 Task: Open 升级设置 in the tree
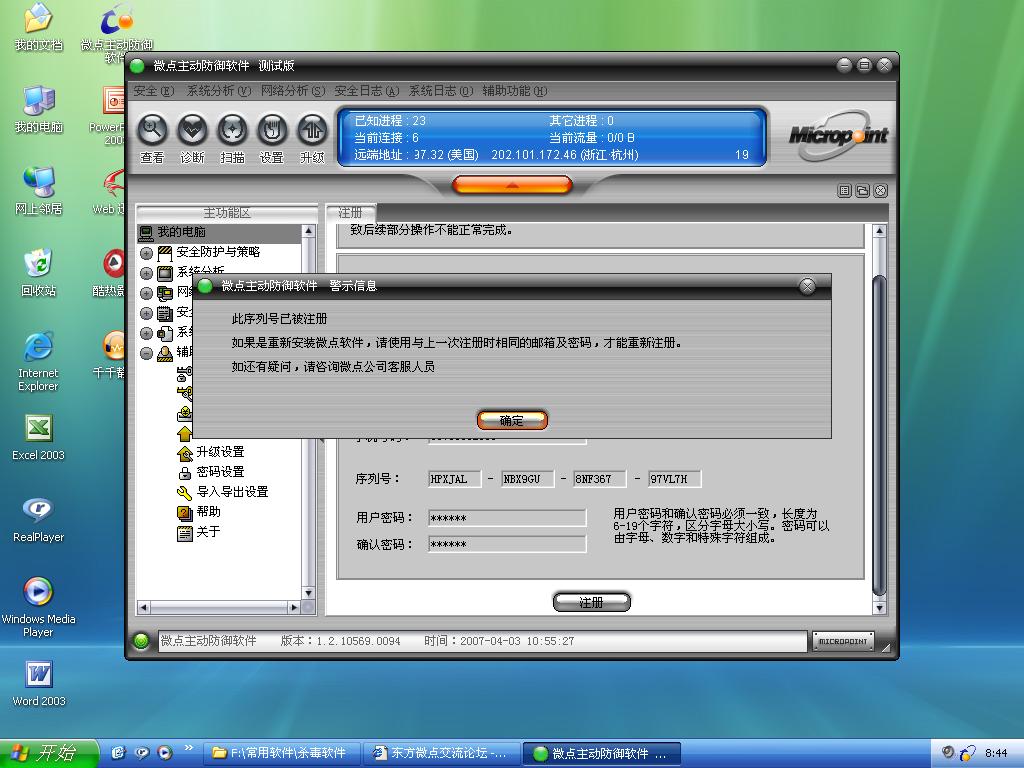point(220,452)
